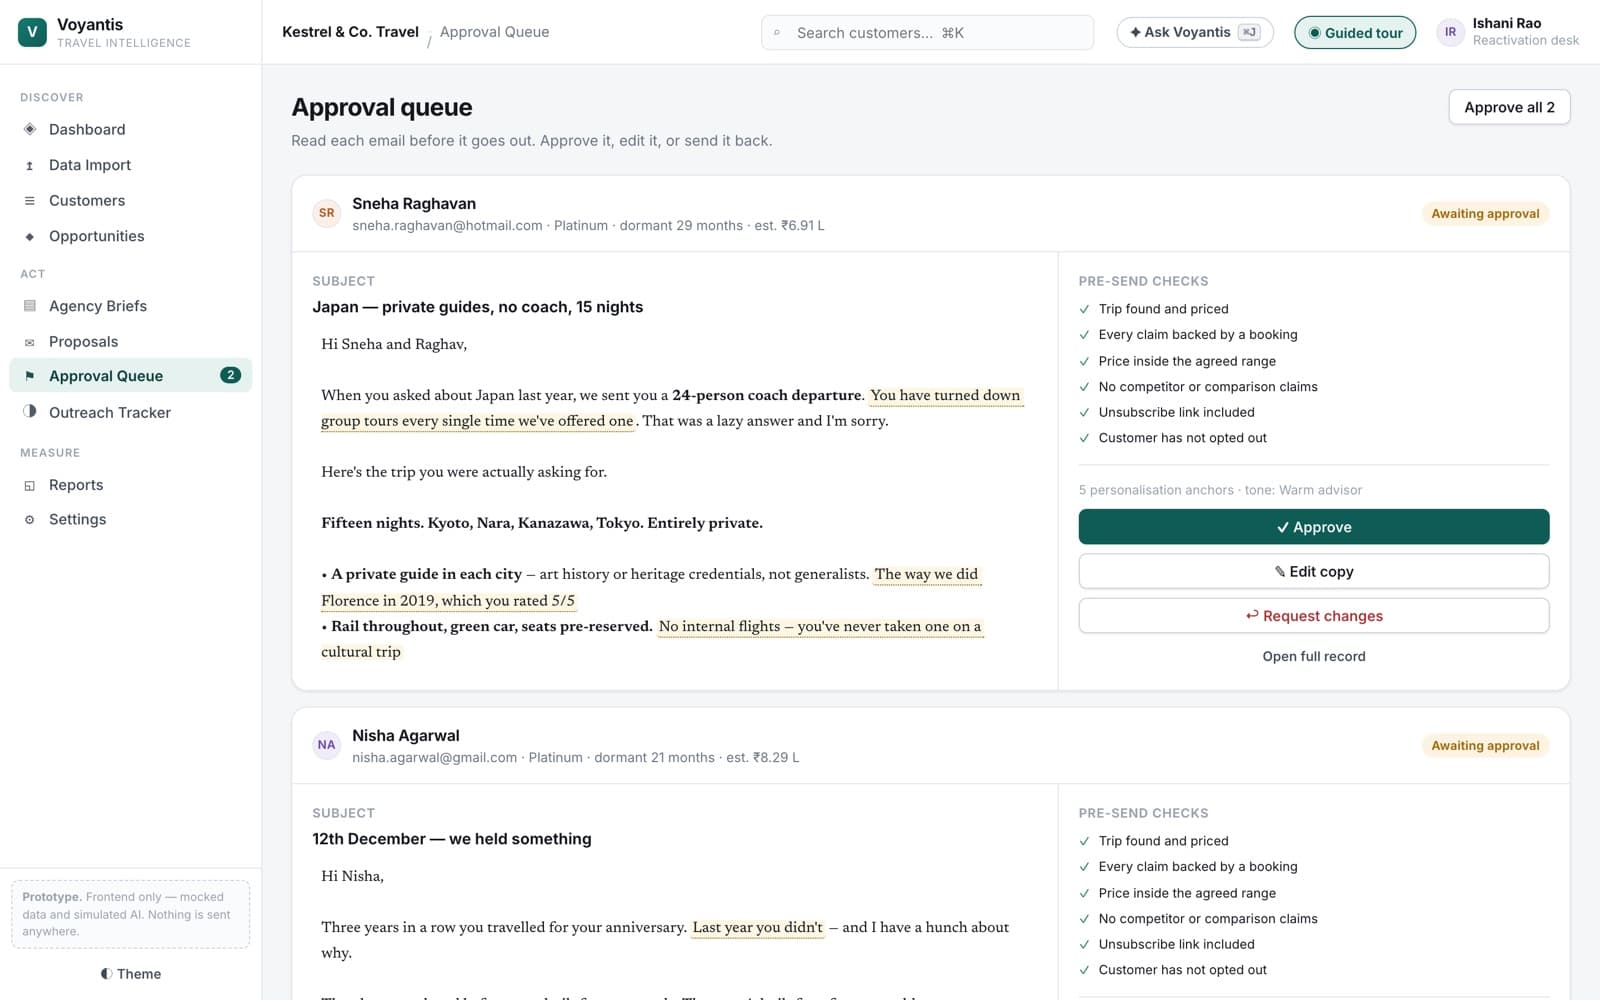Click Nisha Agarwal's NA avatar
This screenshot has width=1600, height=1000.
tap(327, 745)
